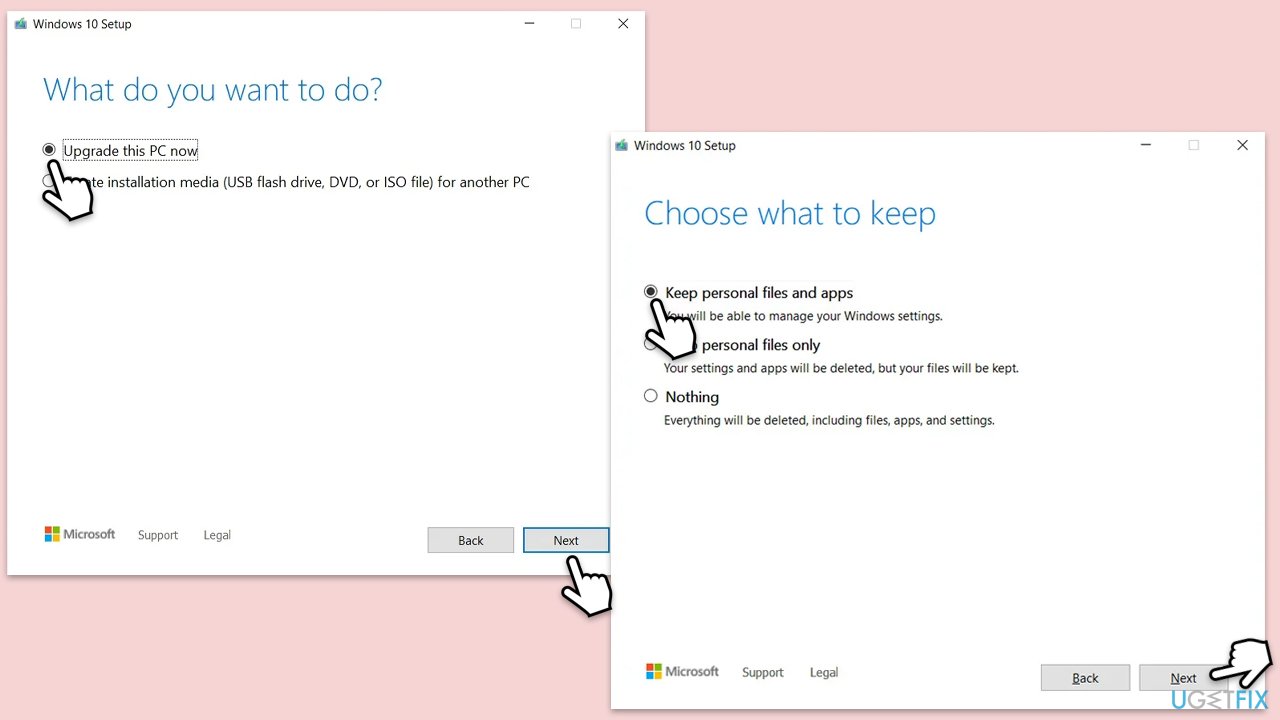Minimize the 'Choose what to keep' window
The height and width of the screenshot is (720, 1280).
click(x=1146, y=145)
